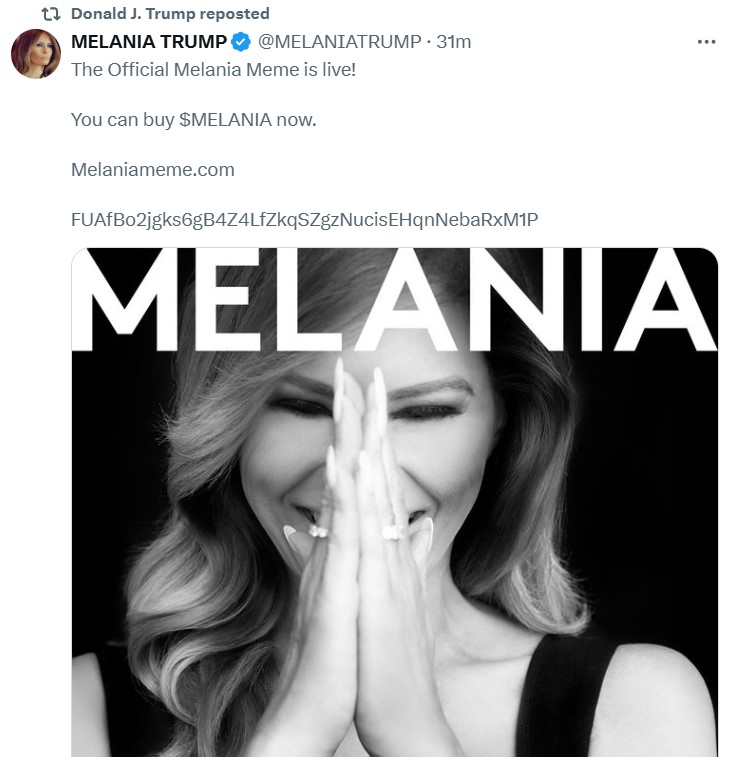
Task: Open the tweet via the 31m timestamp
Action: coord(453,42)
